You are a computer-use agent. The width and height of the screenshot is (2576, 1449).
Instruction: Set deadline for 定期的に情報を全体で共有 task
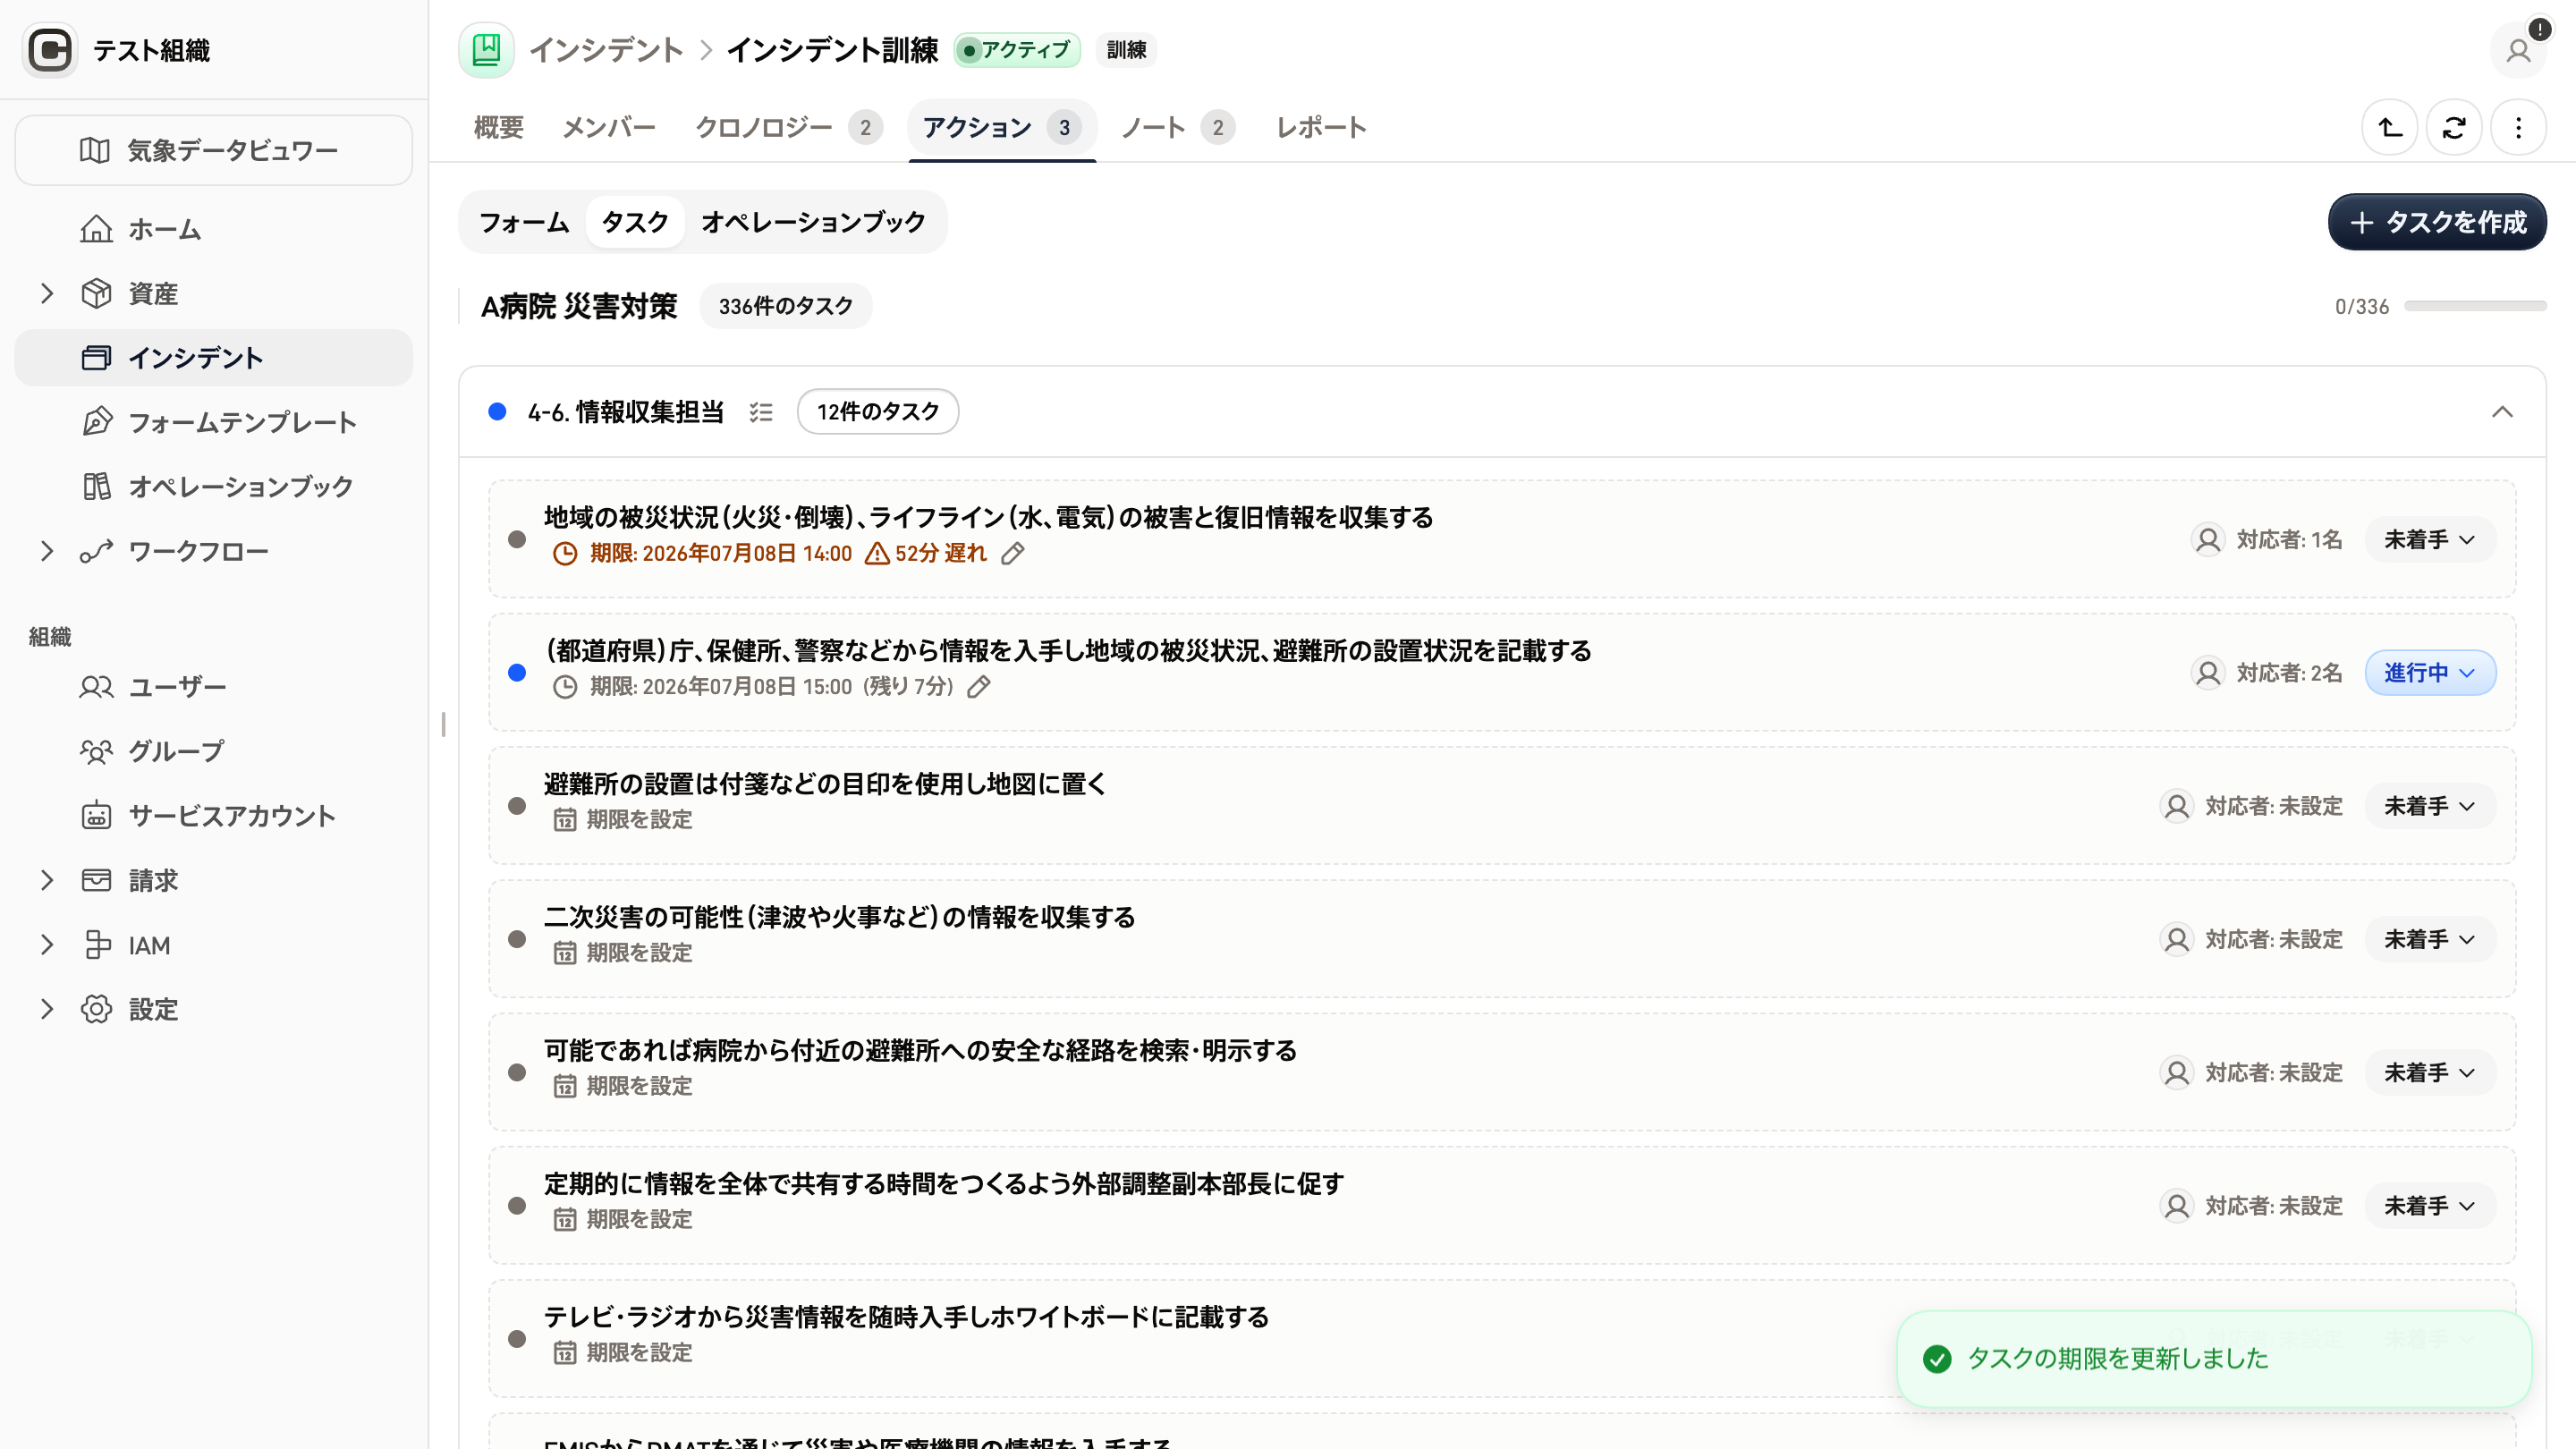pos(622,1220)
